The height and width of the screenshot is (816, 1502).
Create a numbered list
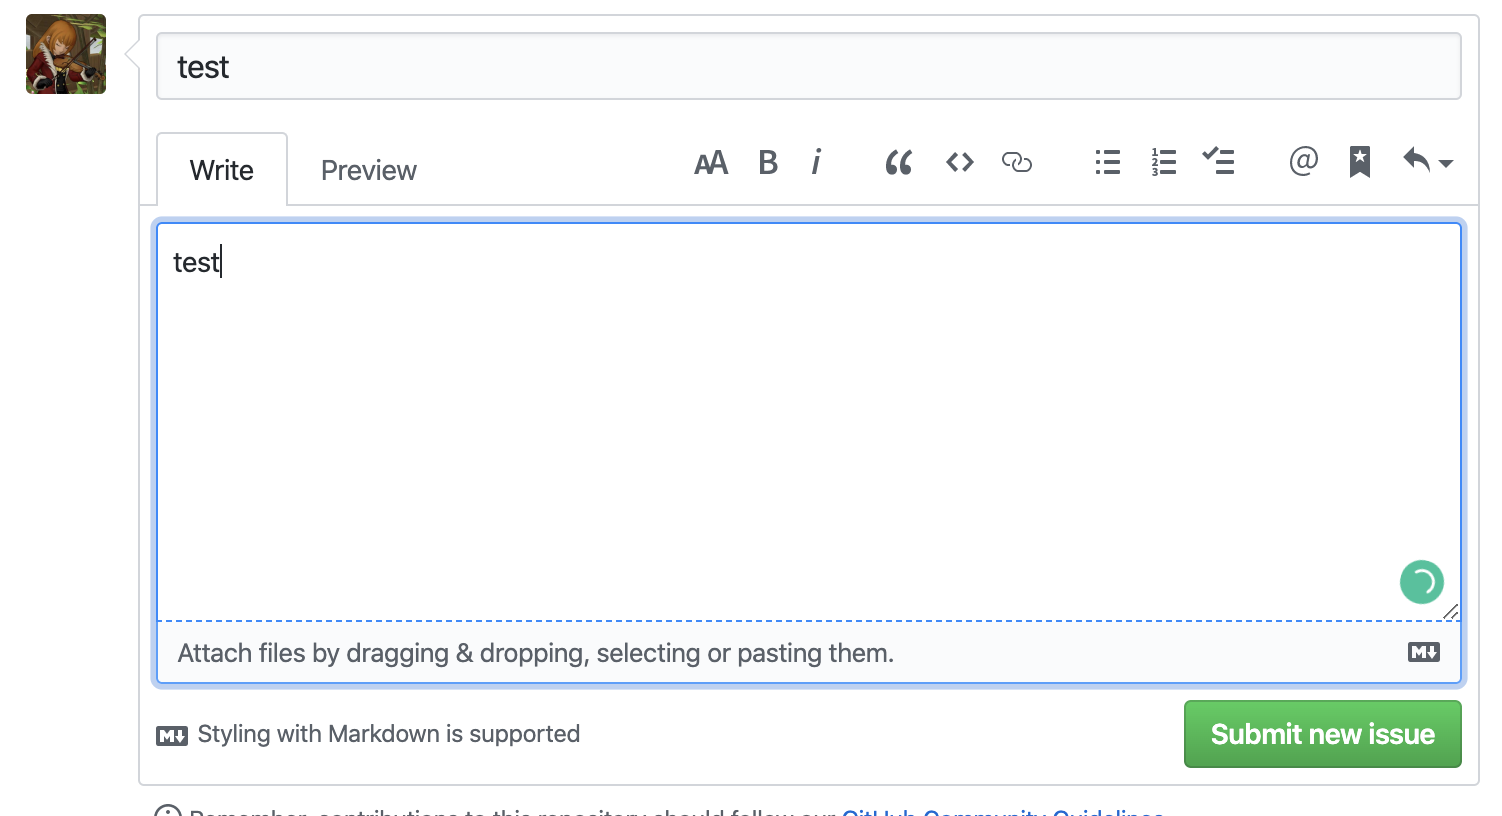click(x=1163, y=162)
